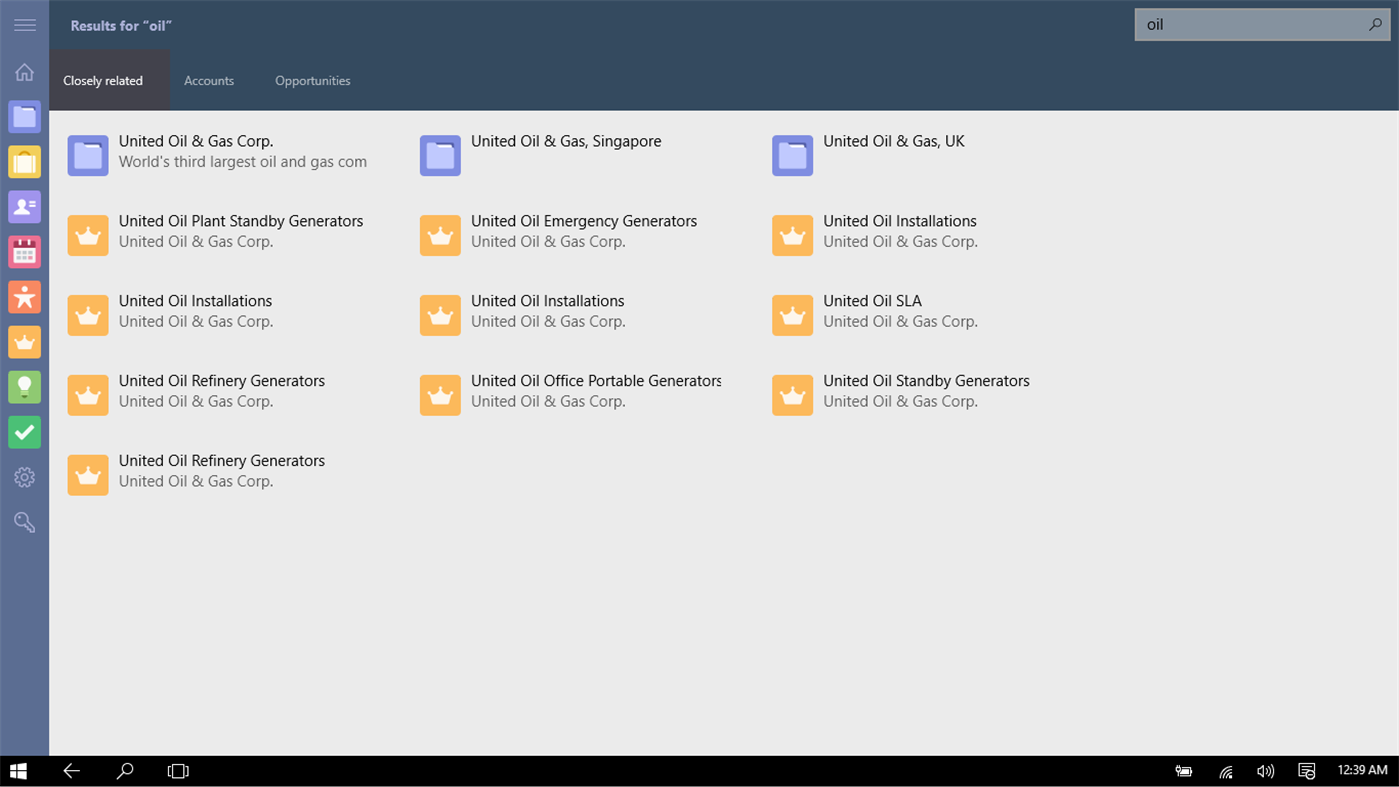Screen dimensions: 1399x787
Task: Open the opportunities crown icon in sidebar
Action: click(24, 342)
